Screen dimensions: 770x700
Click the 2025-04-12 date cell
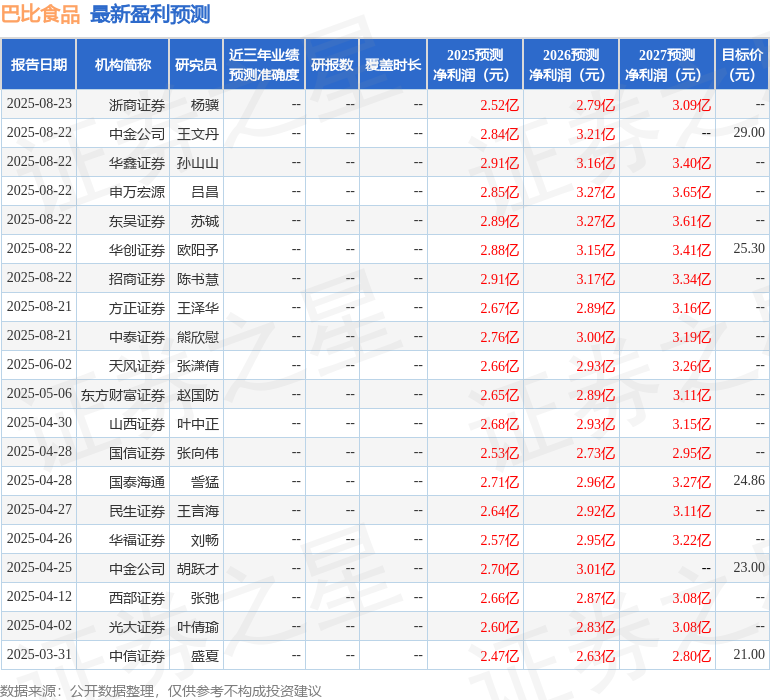click(39, 596)
